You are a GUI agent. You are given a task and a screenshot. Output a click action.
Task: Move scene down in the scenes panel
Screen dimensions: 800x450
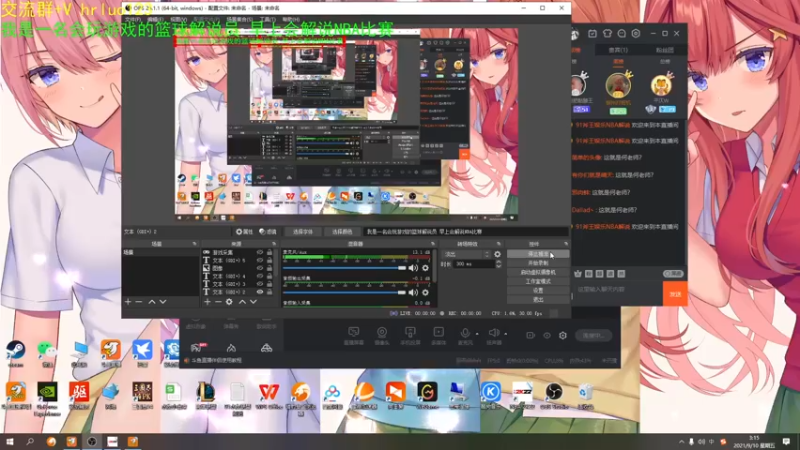click(x=163, y=302)
